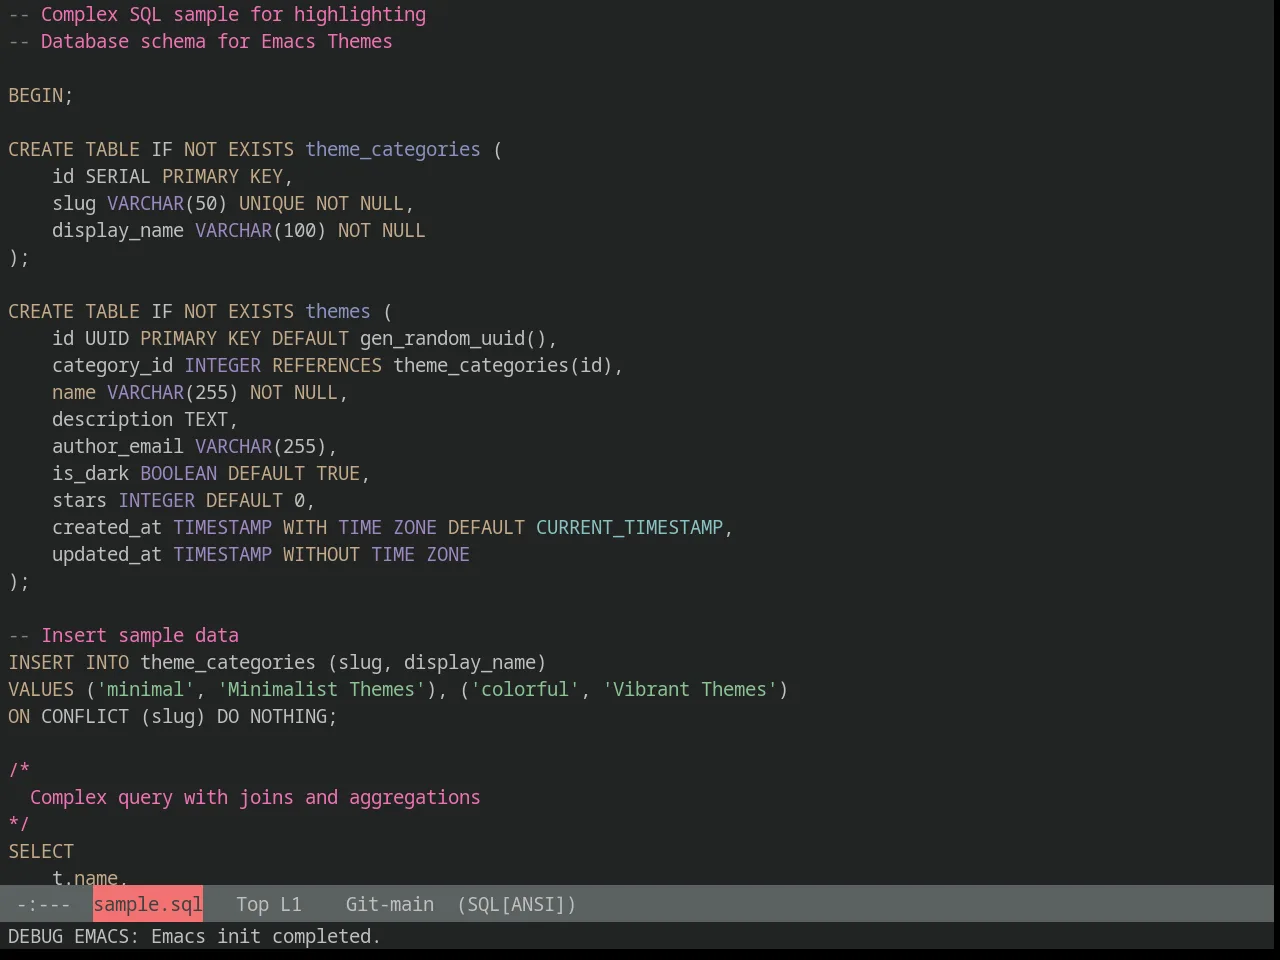Click the top comment 'Complex SQL sample for highlighting'
Image resolution: width=1280 pixels, height=960 pixels.
tap(233, 14)
